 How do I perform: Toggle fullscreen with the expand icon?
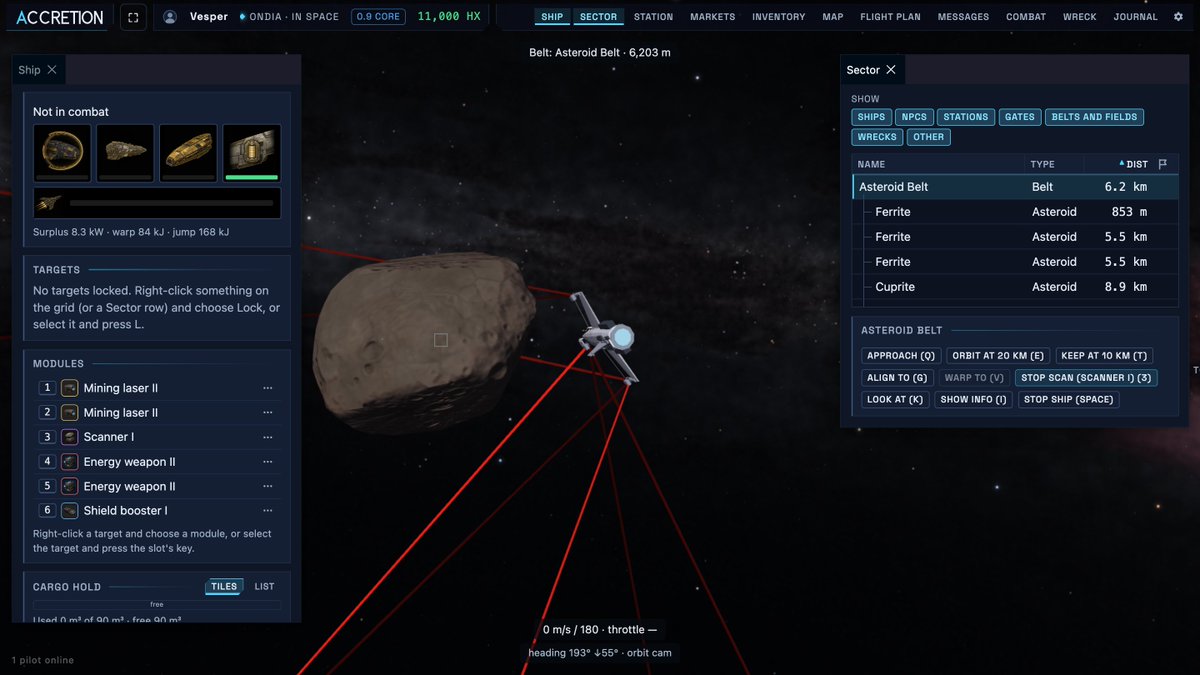tap(133, 17)
